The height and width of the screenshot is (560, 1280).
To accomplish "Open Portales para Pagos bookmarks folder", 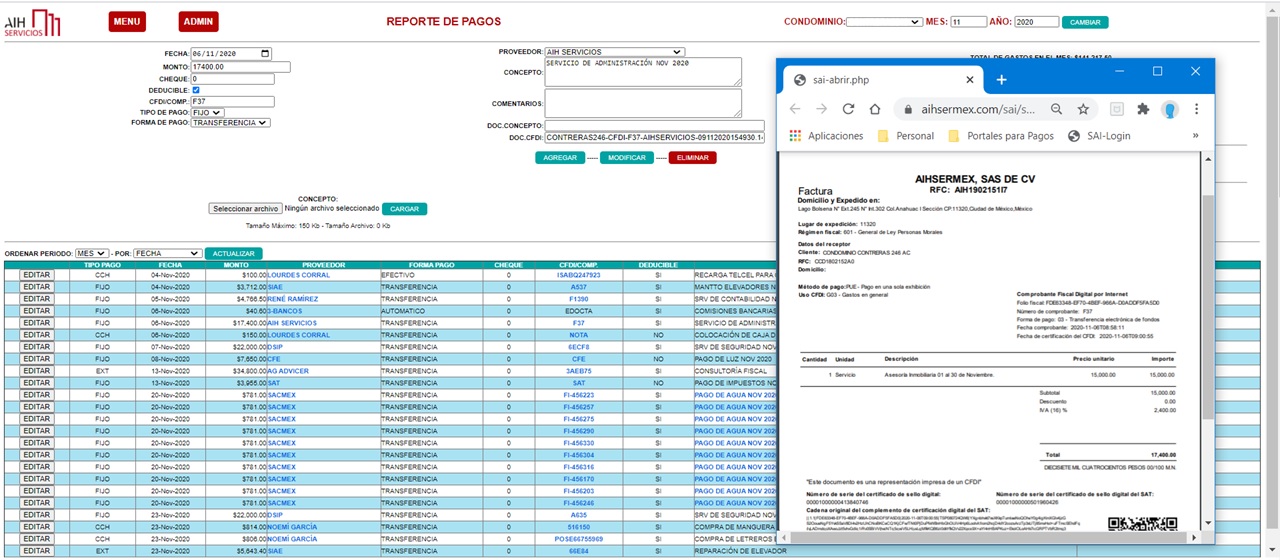I will pos(1001,136).
